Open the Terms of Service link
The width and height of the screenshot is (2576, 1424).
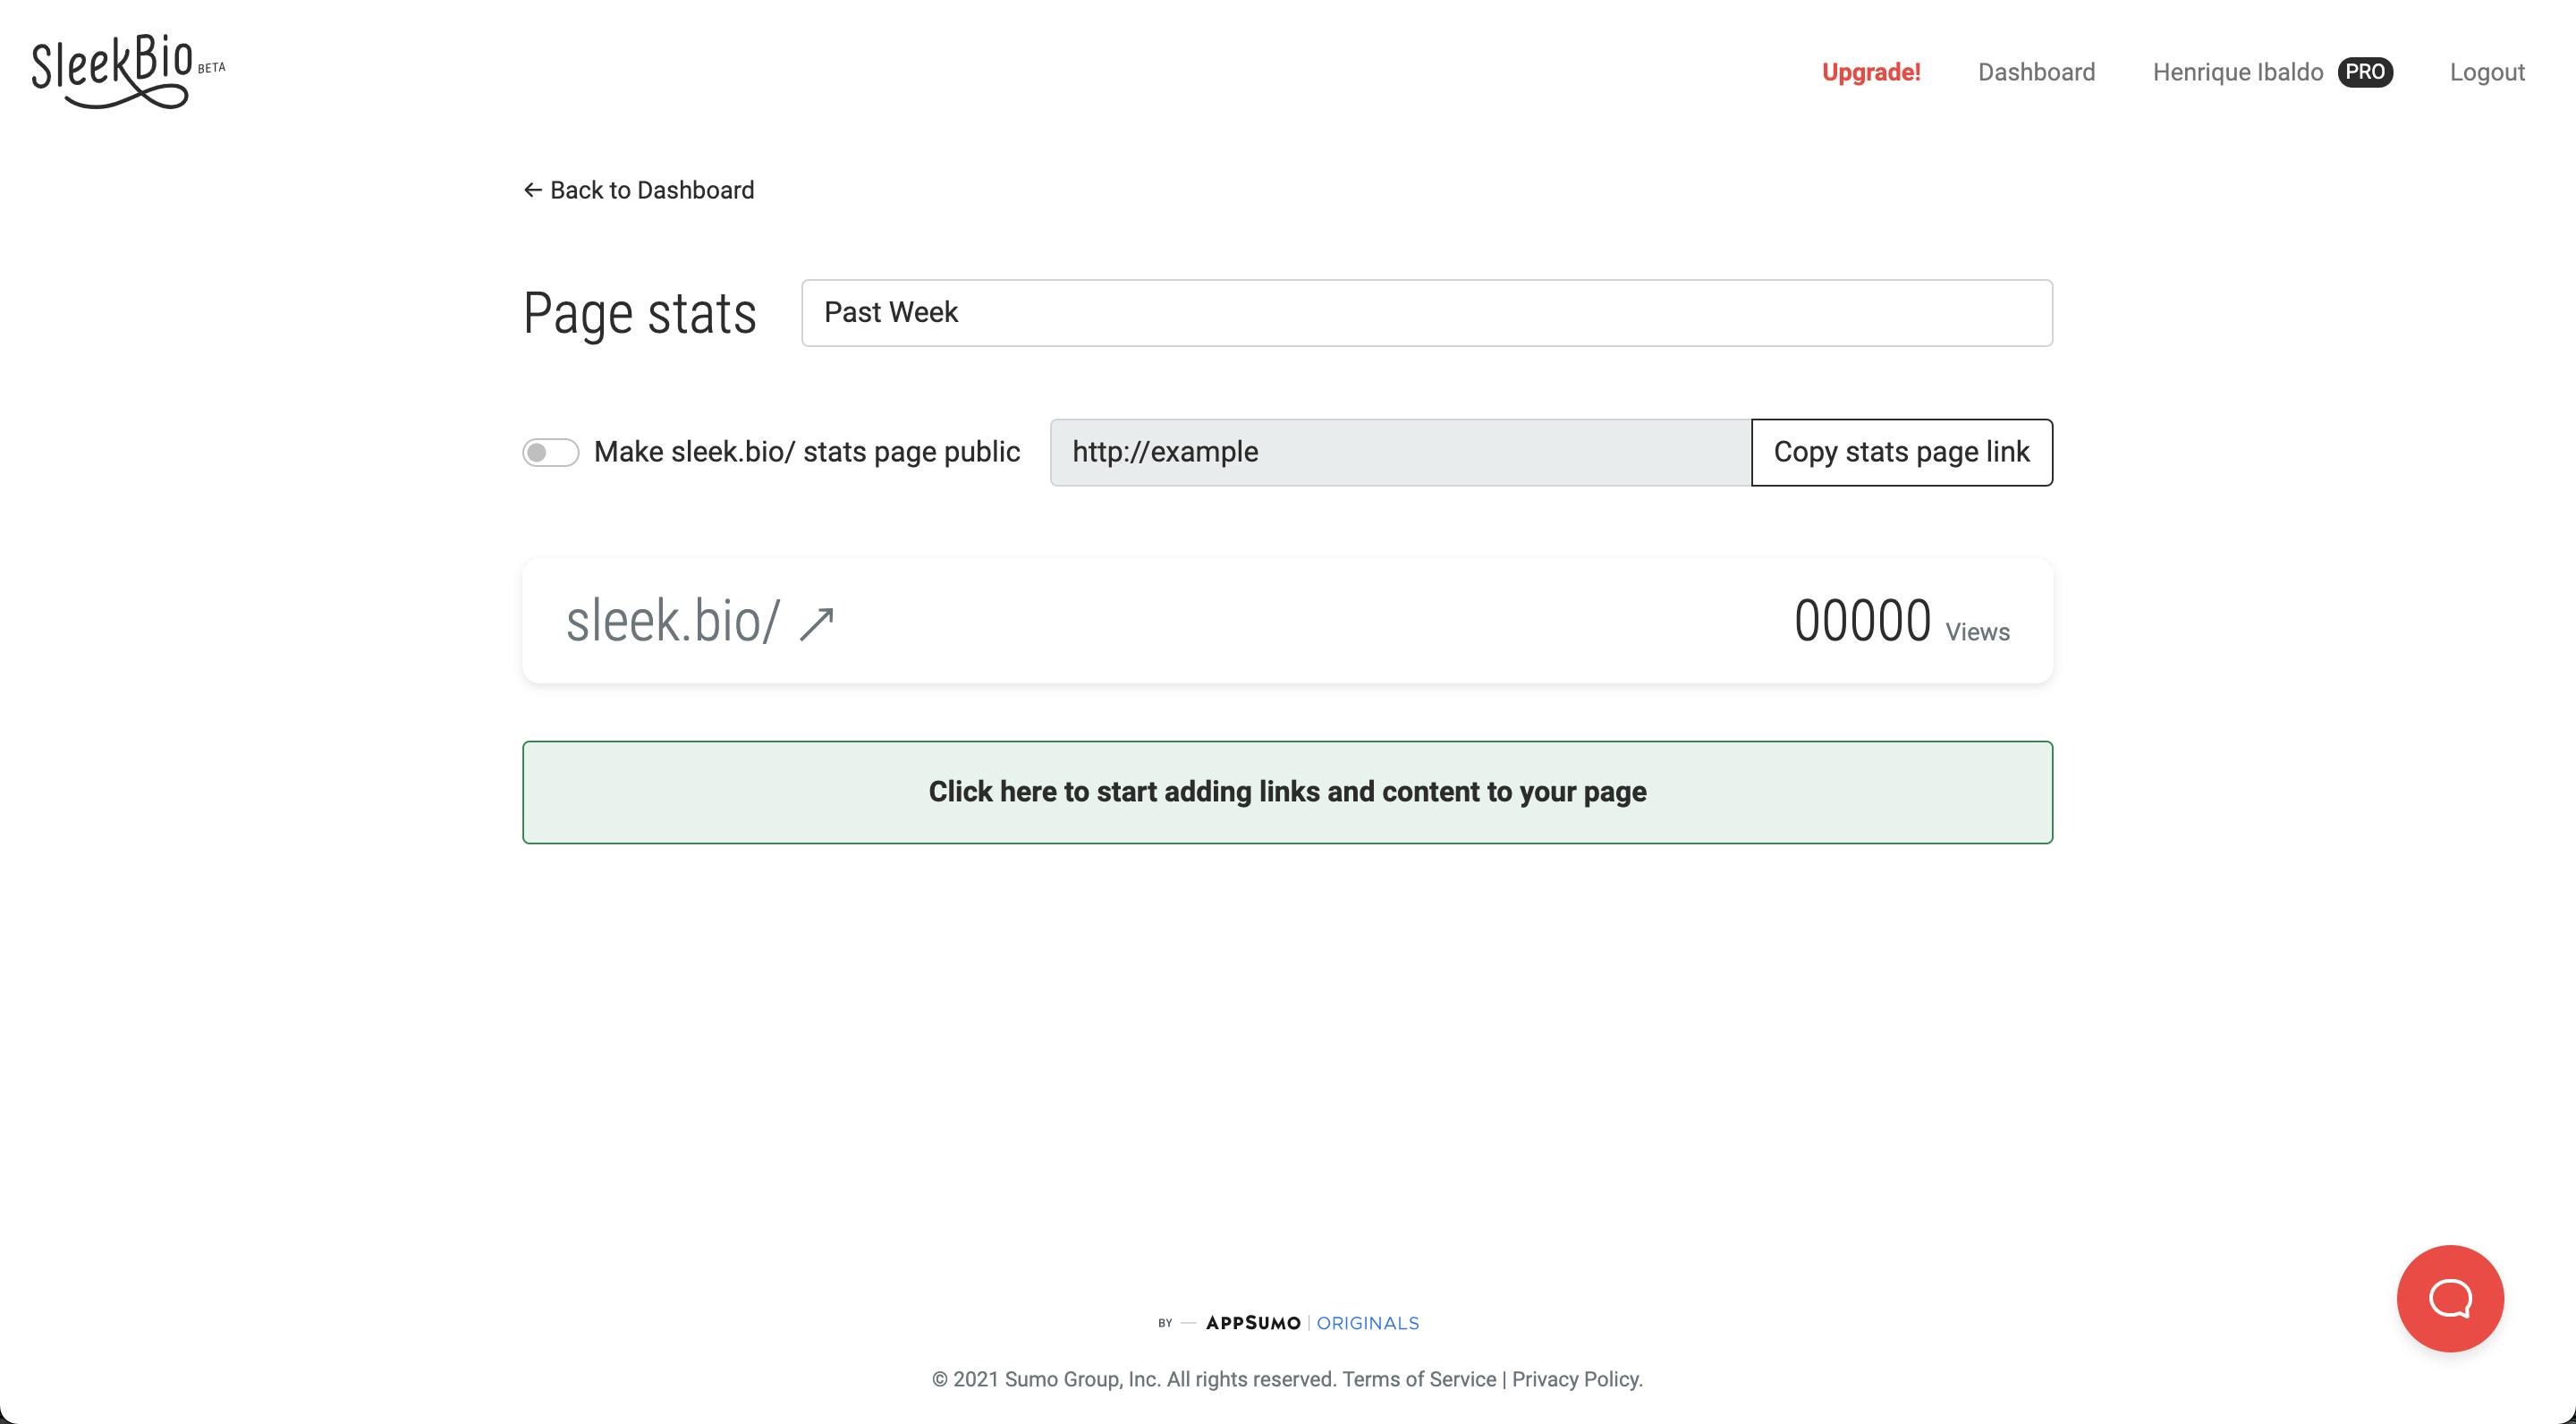pyautogui.click(x=1418, y=1379)
